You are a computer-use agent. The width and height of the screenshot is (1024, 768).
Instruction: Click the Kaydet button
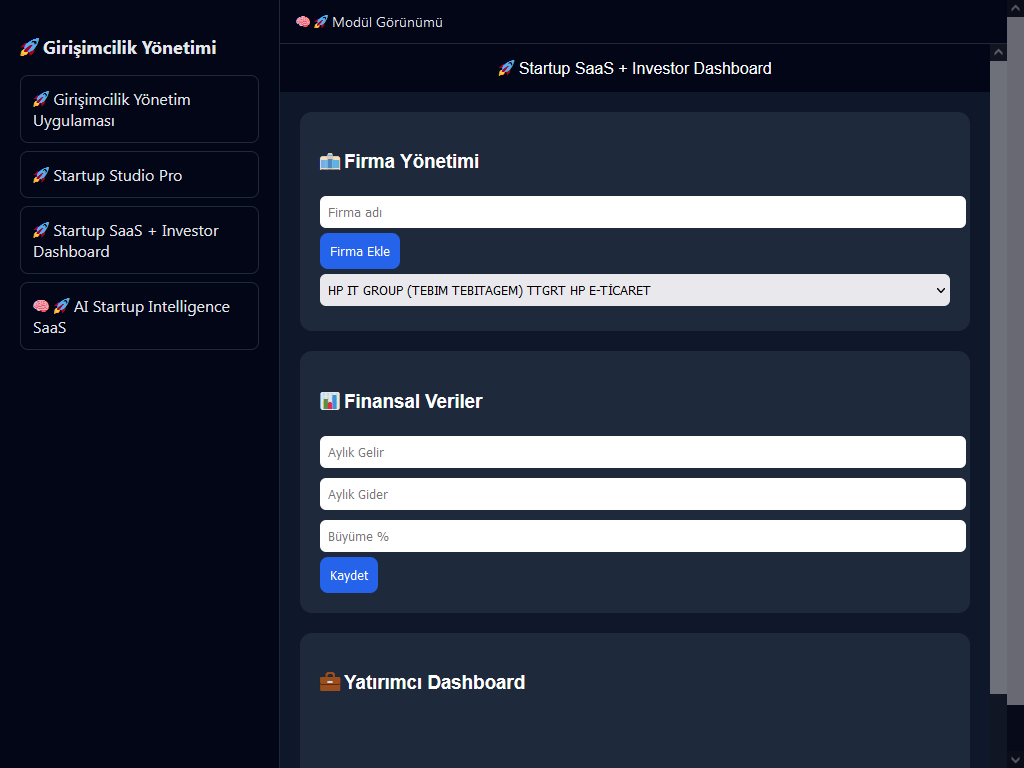[349, 575]
